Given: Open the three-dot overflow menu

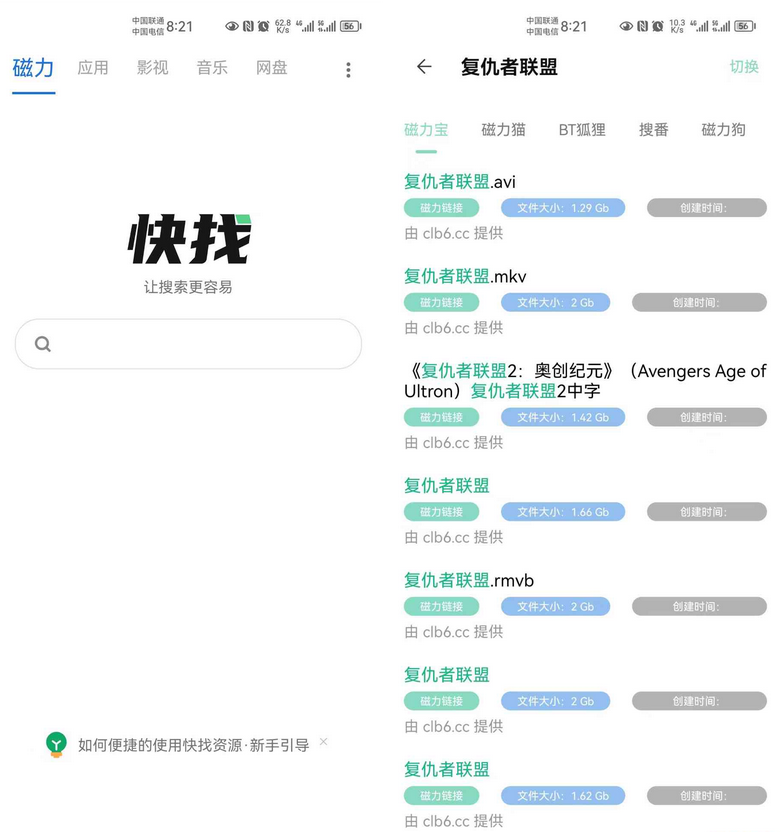Looking at the screenshot, I should tap(348, 69).
